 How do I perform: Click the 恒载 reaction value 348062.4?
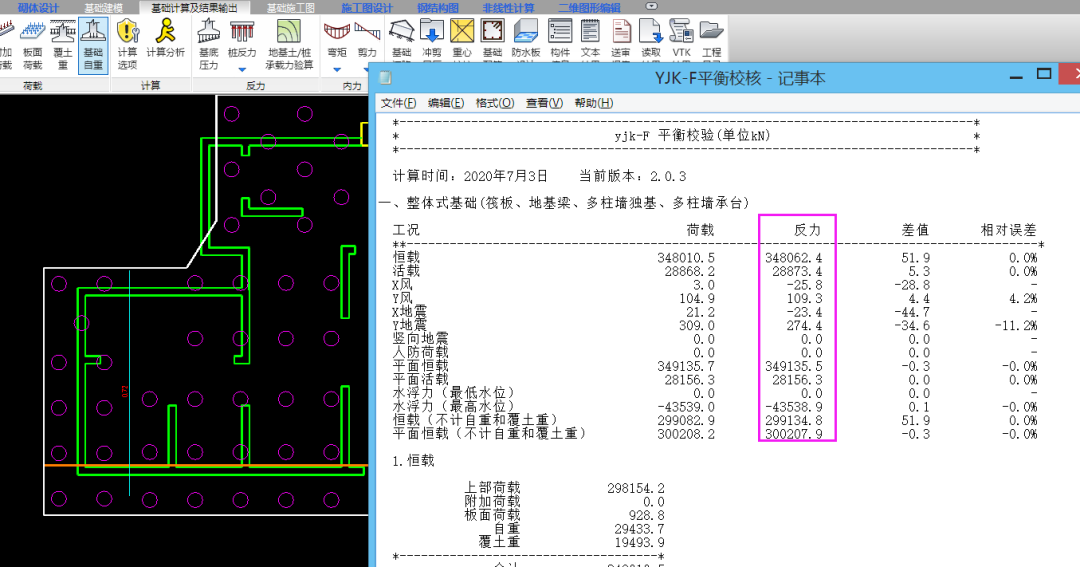pos(793,258)
